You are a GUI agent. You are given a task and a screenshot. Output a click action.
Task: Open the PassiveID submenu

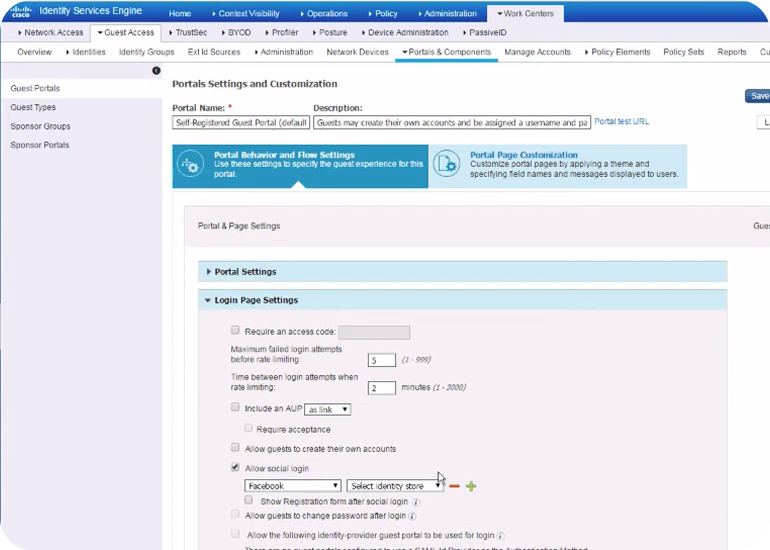[x=484, y=32]
